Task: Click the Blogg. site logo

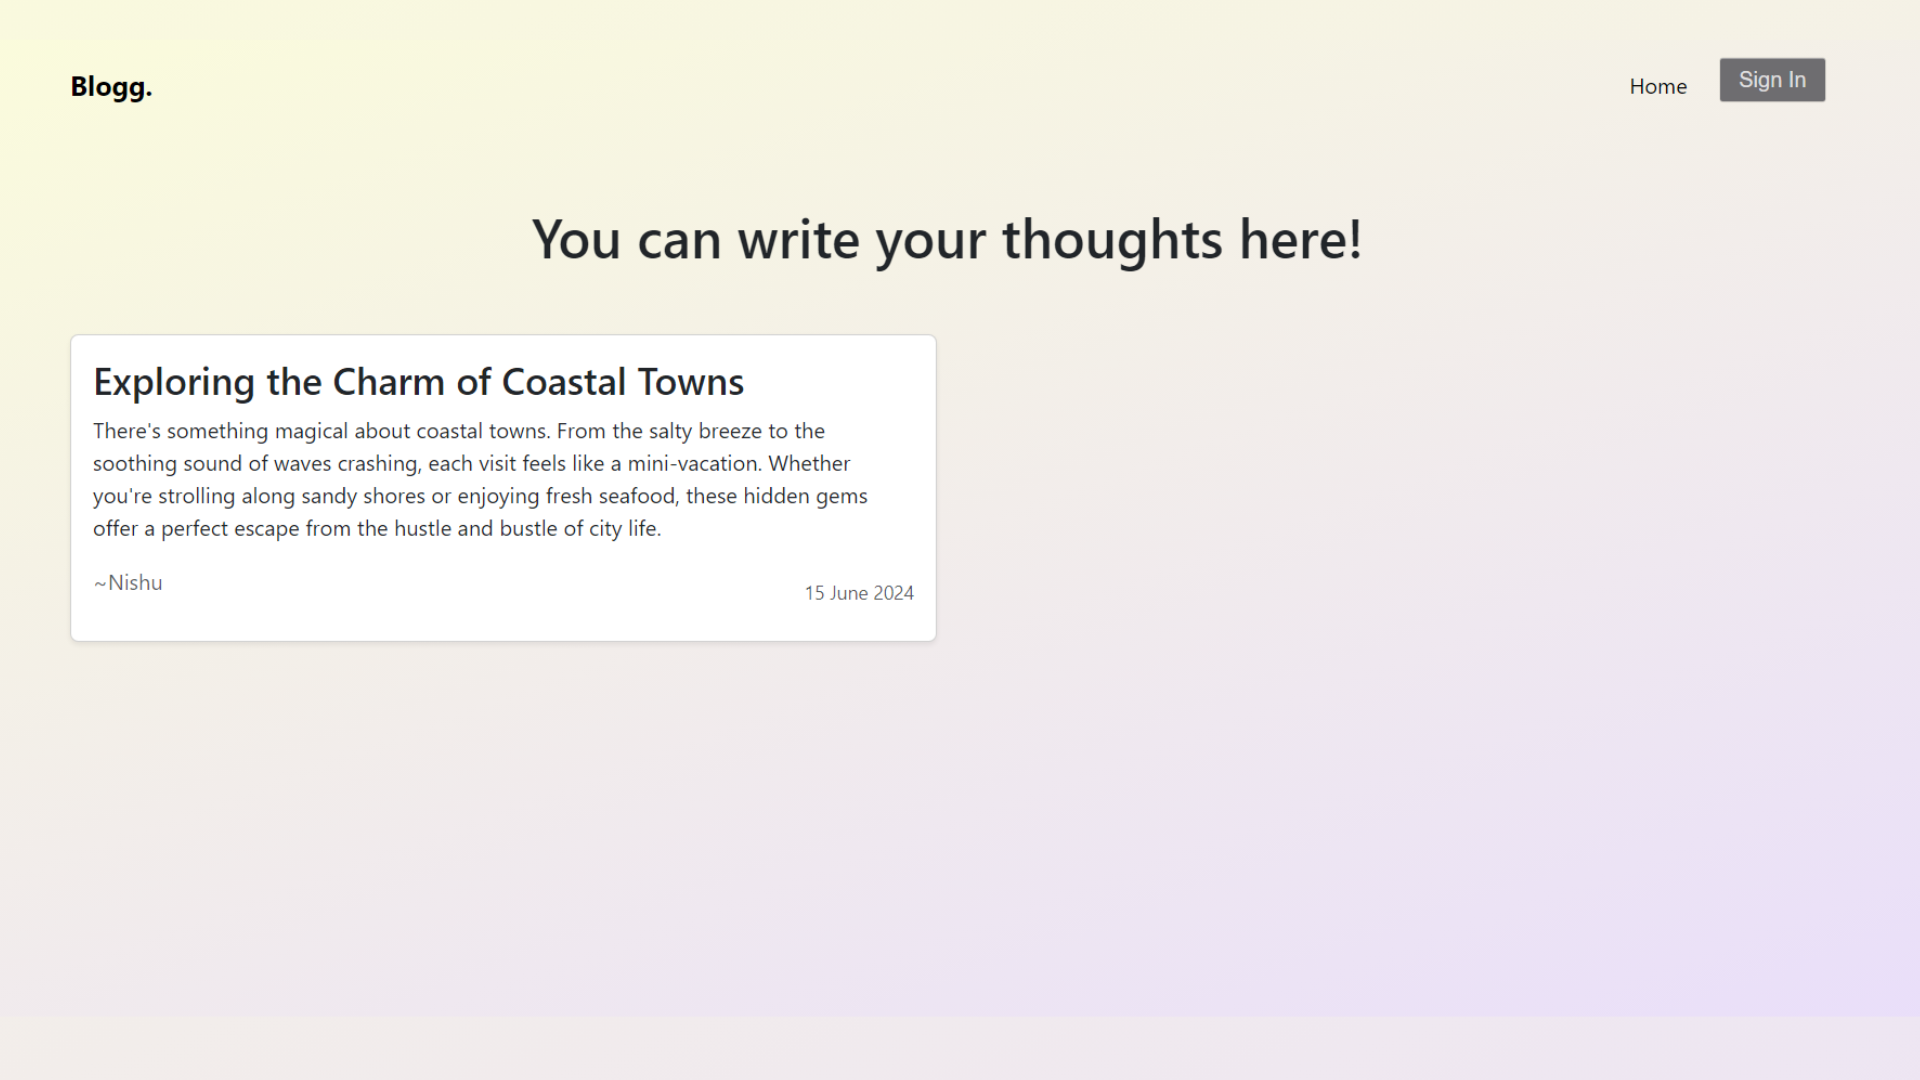Action: tap(111, 87)
